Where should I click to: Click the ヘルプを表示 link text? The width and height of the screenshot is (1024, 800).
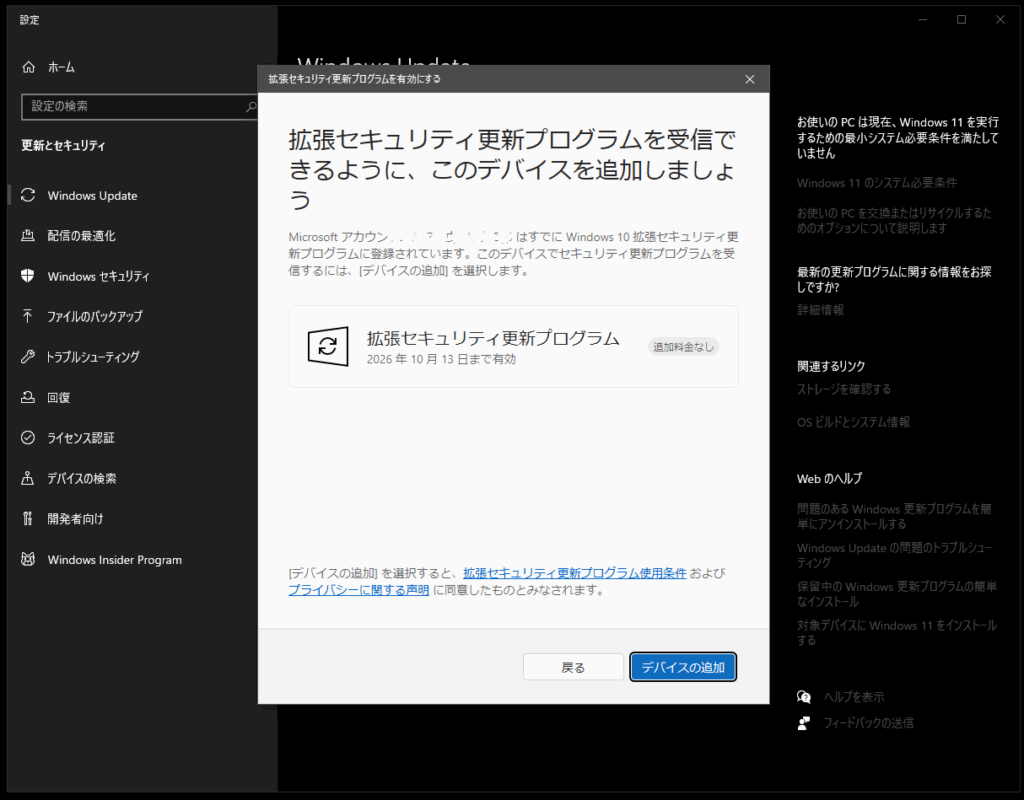pos(854,697)
